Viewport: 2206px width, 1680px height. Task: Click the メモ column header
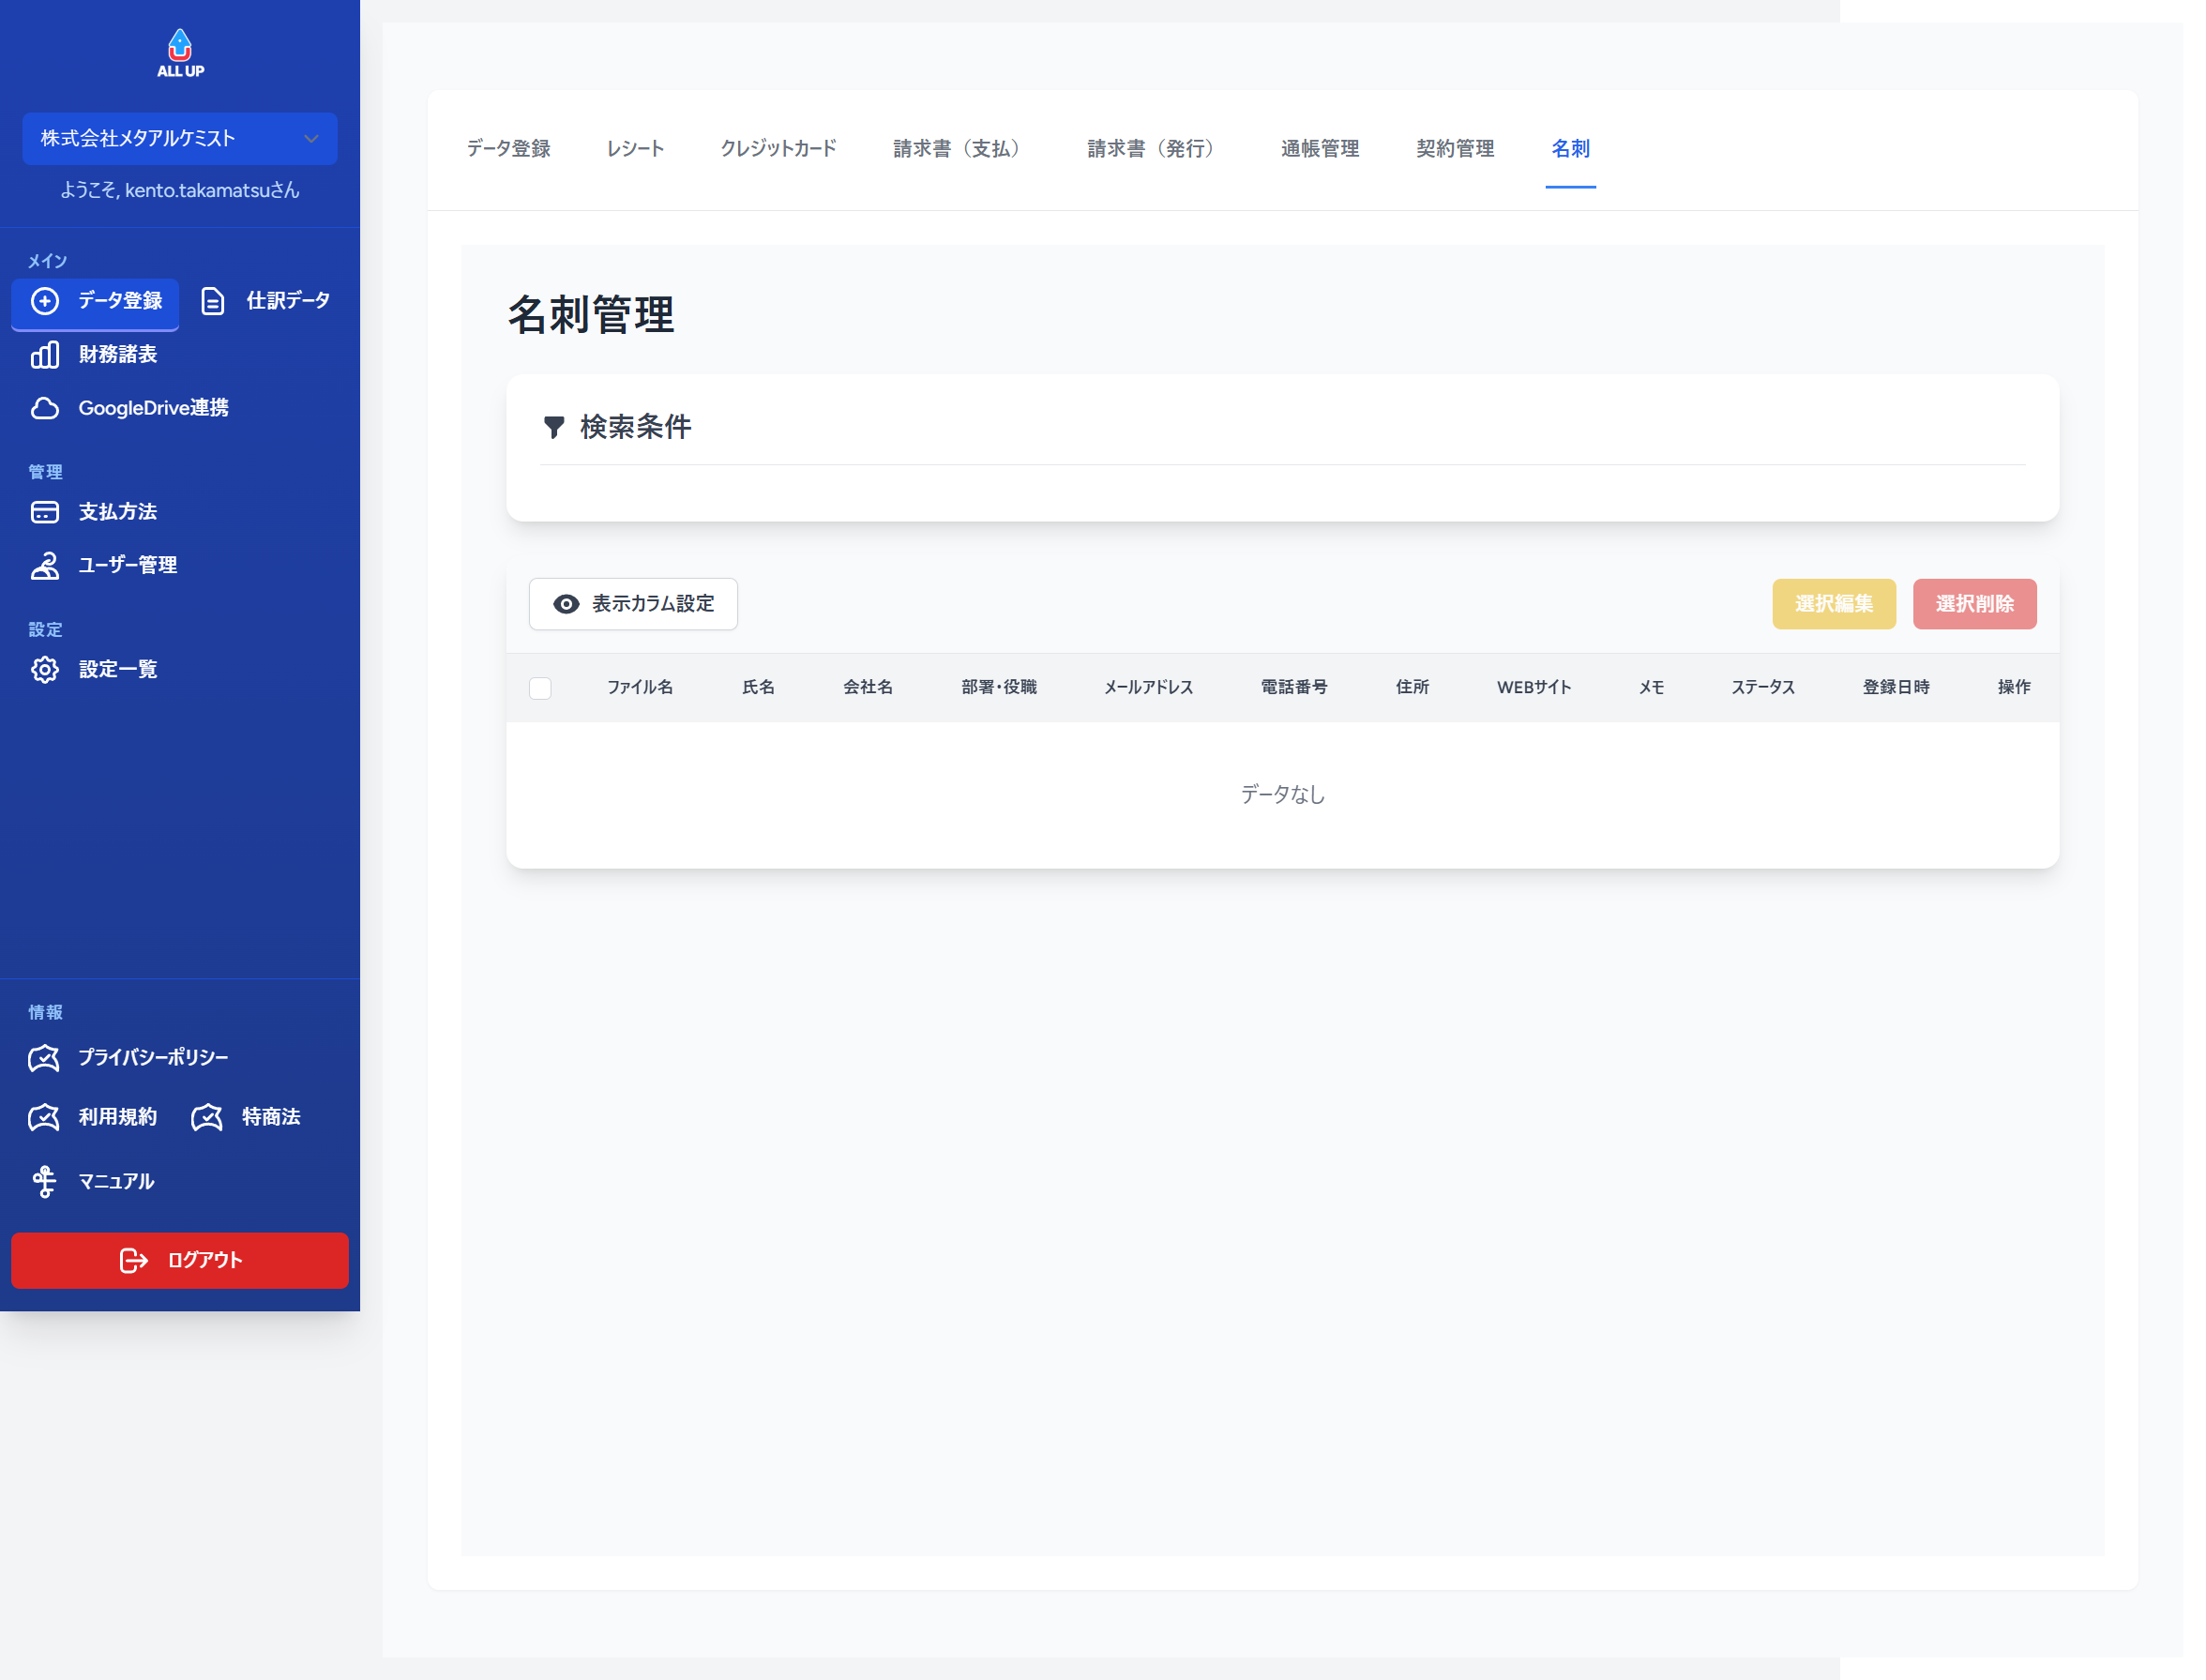click(x=1651, y=687)
